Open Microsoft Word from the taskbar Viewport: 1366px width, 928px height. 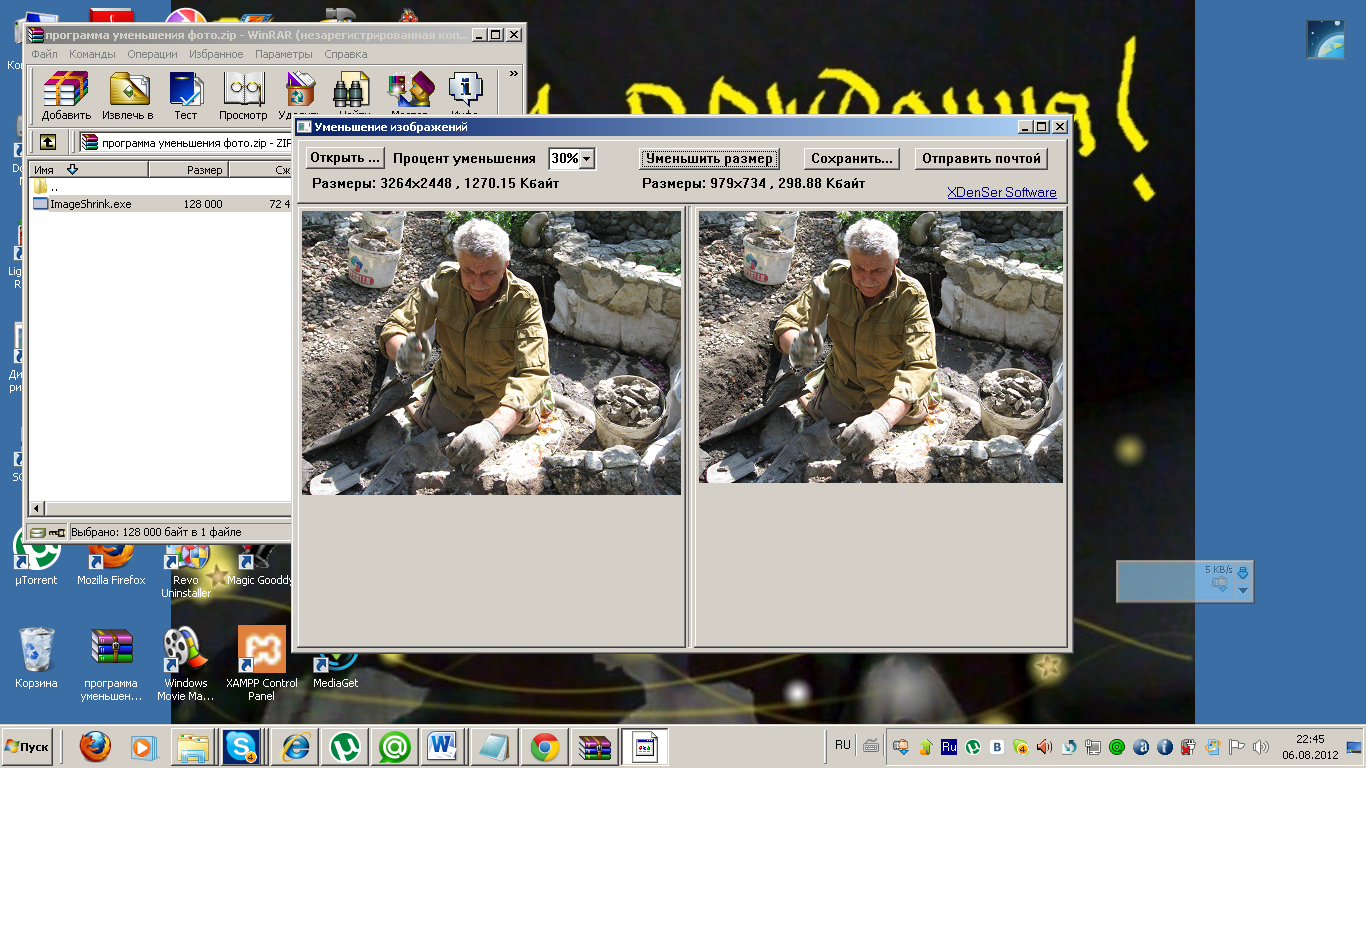[x=443, y=747]
